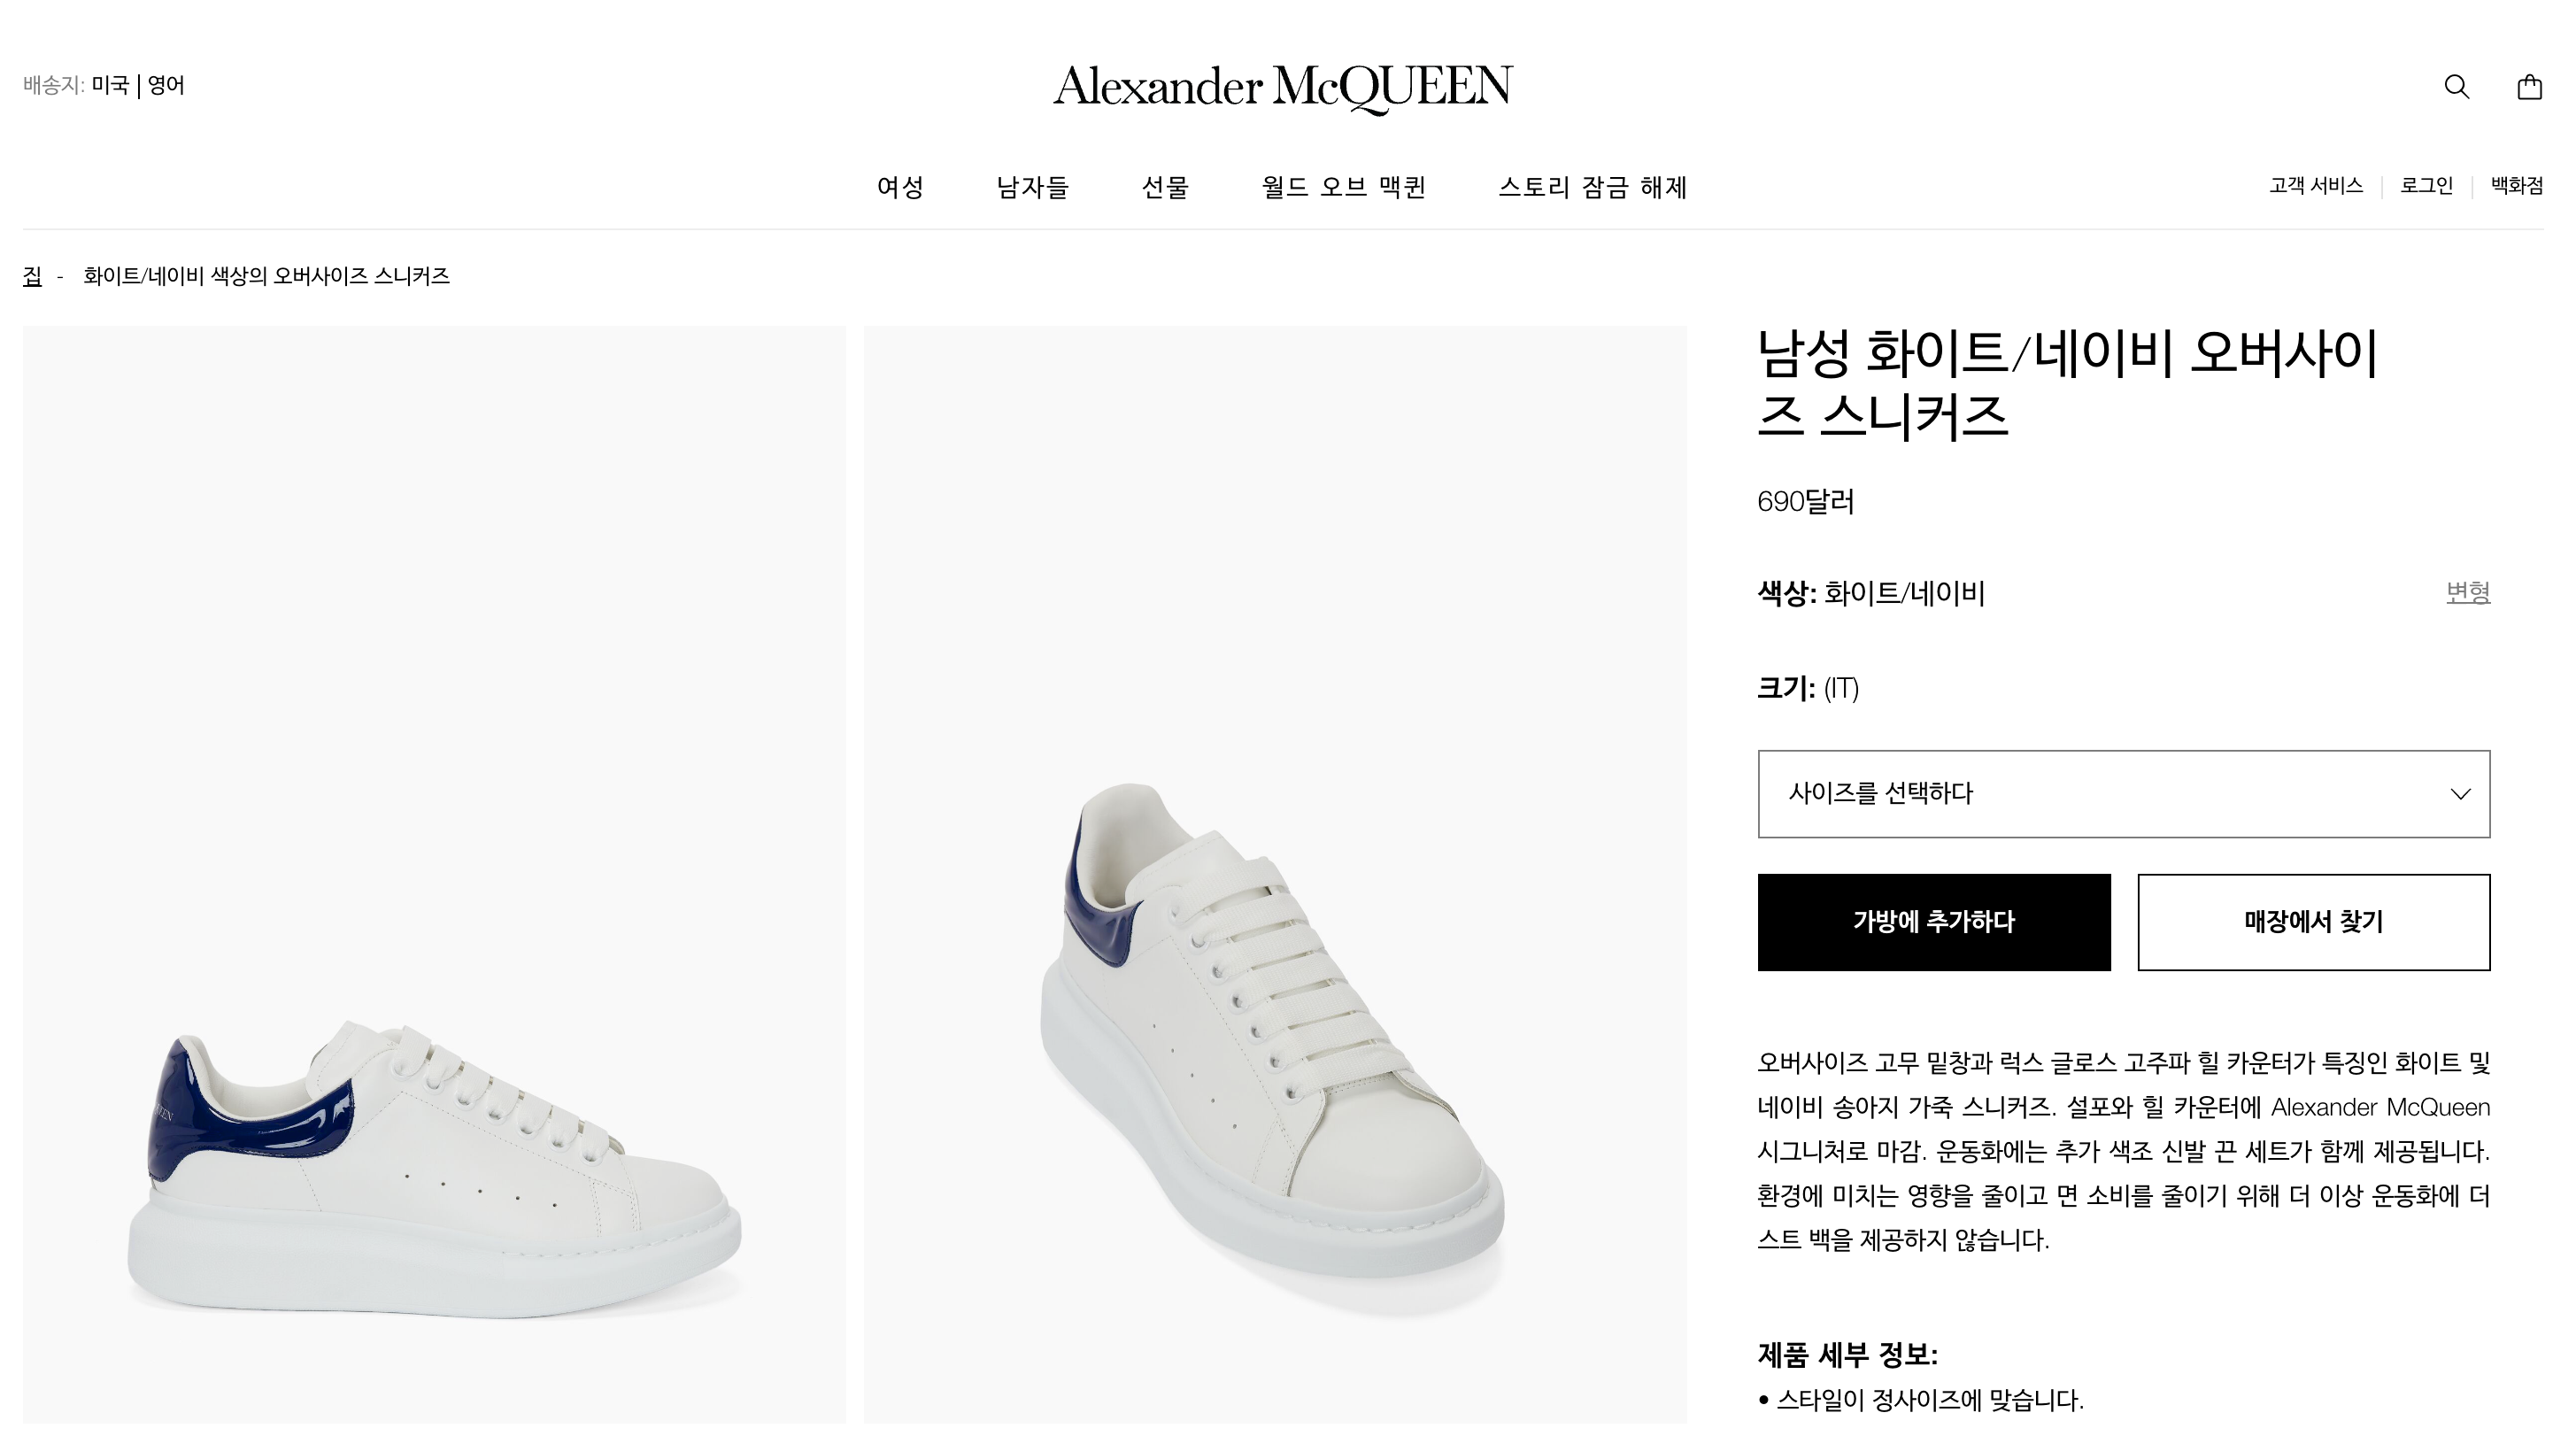Click the search magnifier icon
The image size is (2576, 1436).
pyautogui.click(x=2456, y=87)
